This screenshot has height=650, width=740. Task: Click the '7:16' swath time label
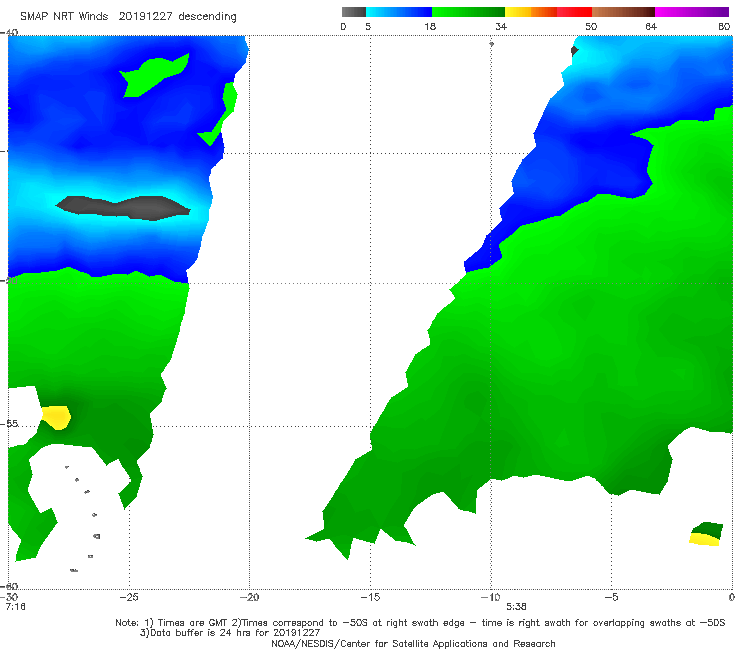(16, 607)
